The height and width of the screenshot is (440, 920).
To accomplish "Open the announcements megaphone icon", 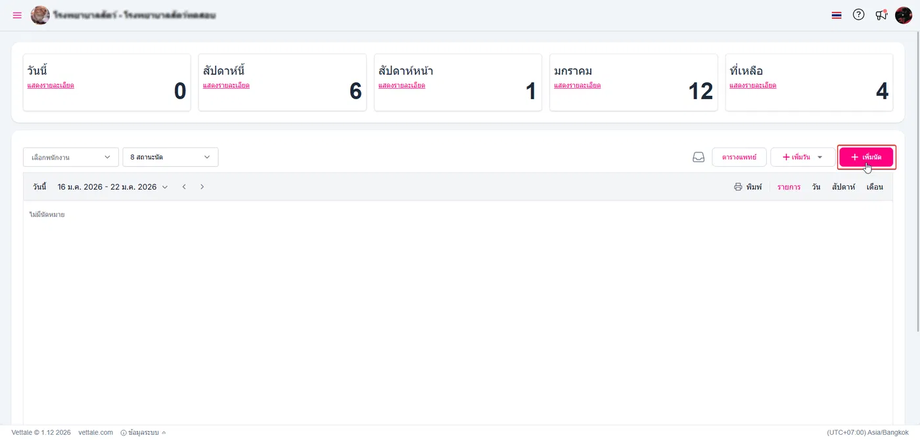I will [881, 15].
